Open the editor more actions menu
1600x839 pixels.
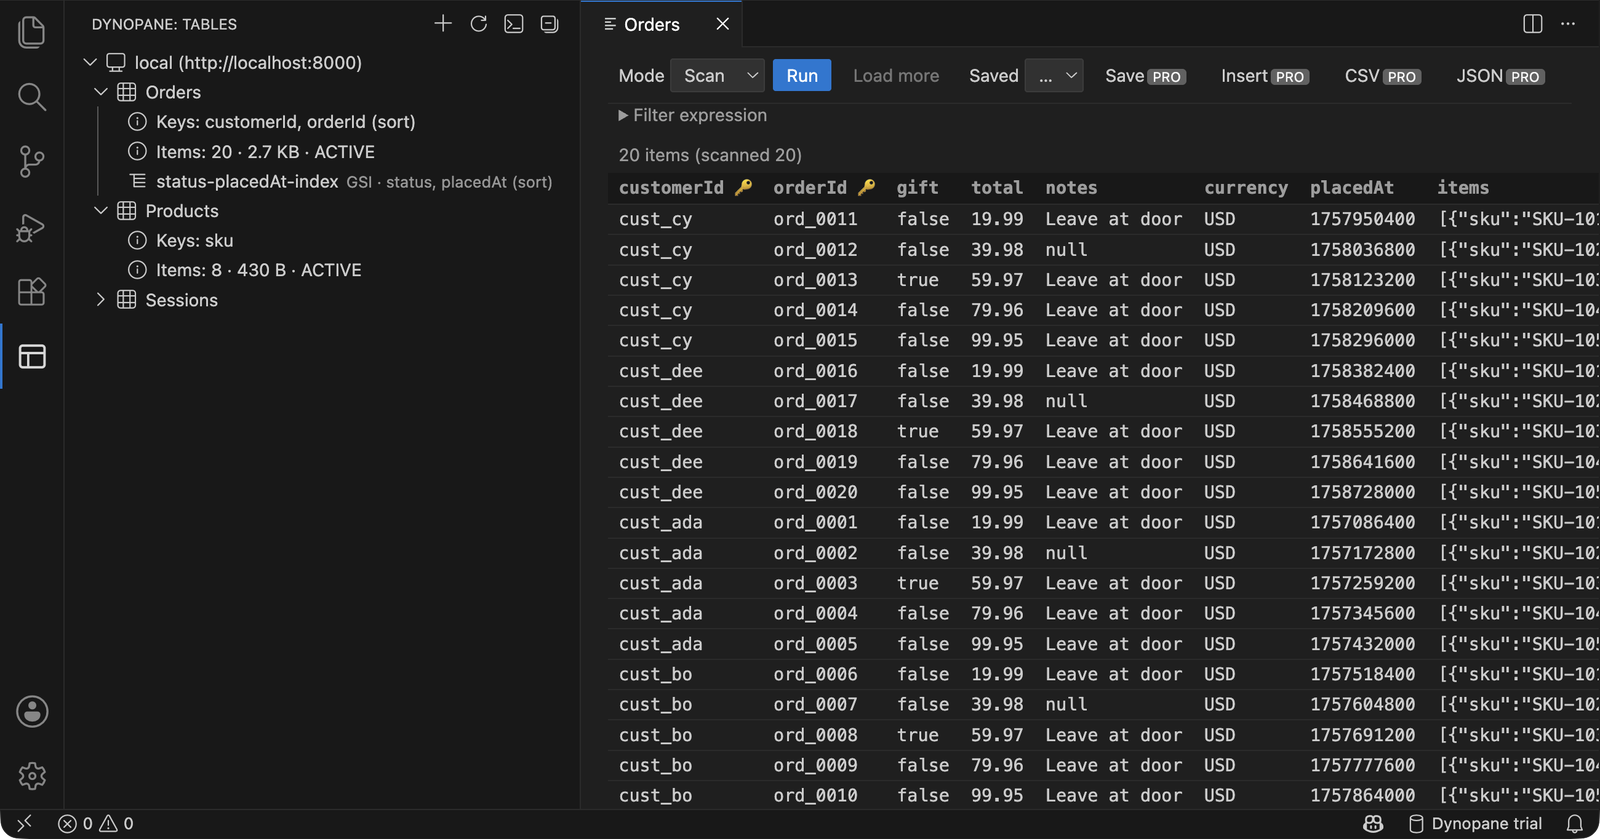click(x=1568, y=24)
